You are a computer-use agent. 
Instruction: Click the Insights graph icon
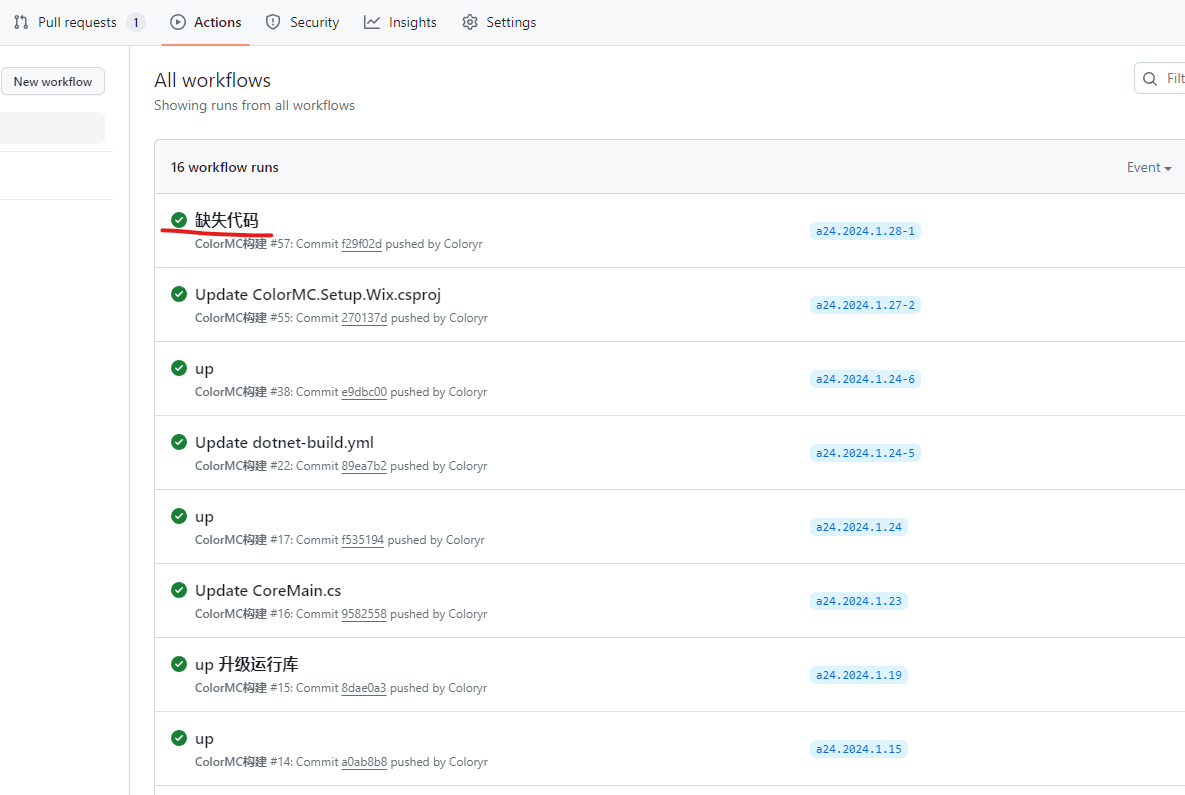(x=372, y=22)
